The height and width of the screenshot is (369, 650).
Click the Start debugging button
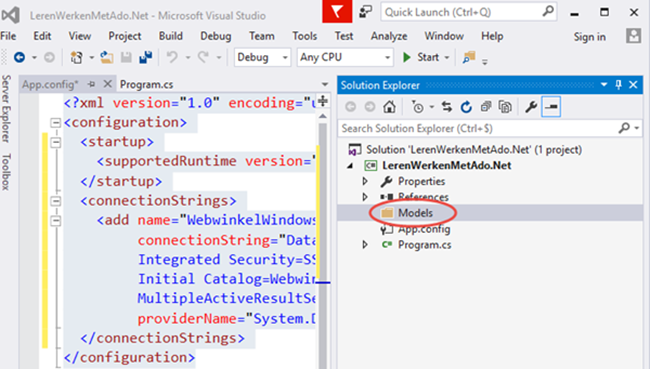421,57
